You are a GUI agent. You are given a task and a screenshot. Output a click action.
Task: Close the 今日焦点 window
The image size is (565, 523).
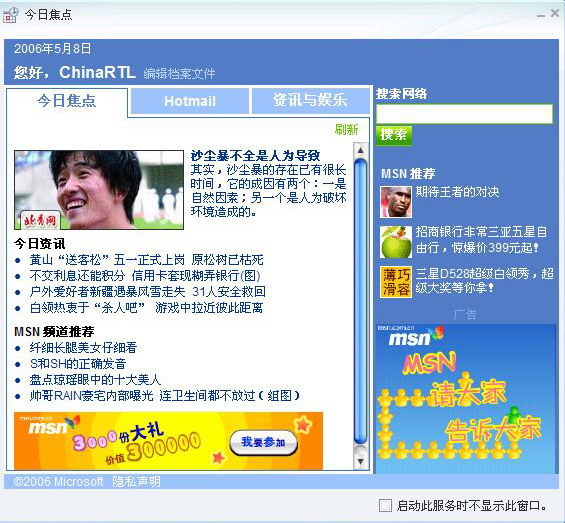pos(555,13)
